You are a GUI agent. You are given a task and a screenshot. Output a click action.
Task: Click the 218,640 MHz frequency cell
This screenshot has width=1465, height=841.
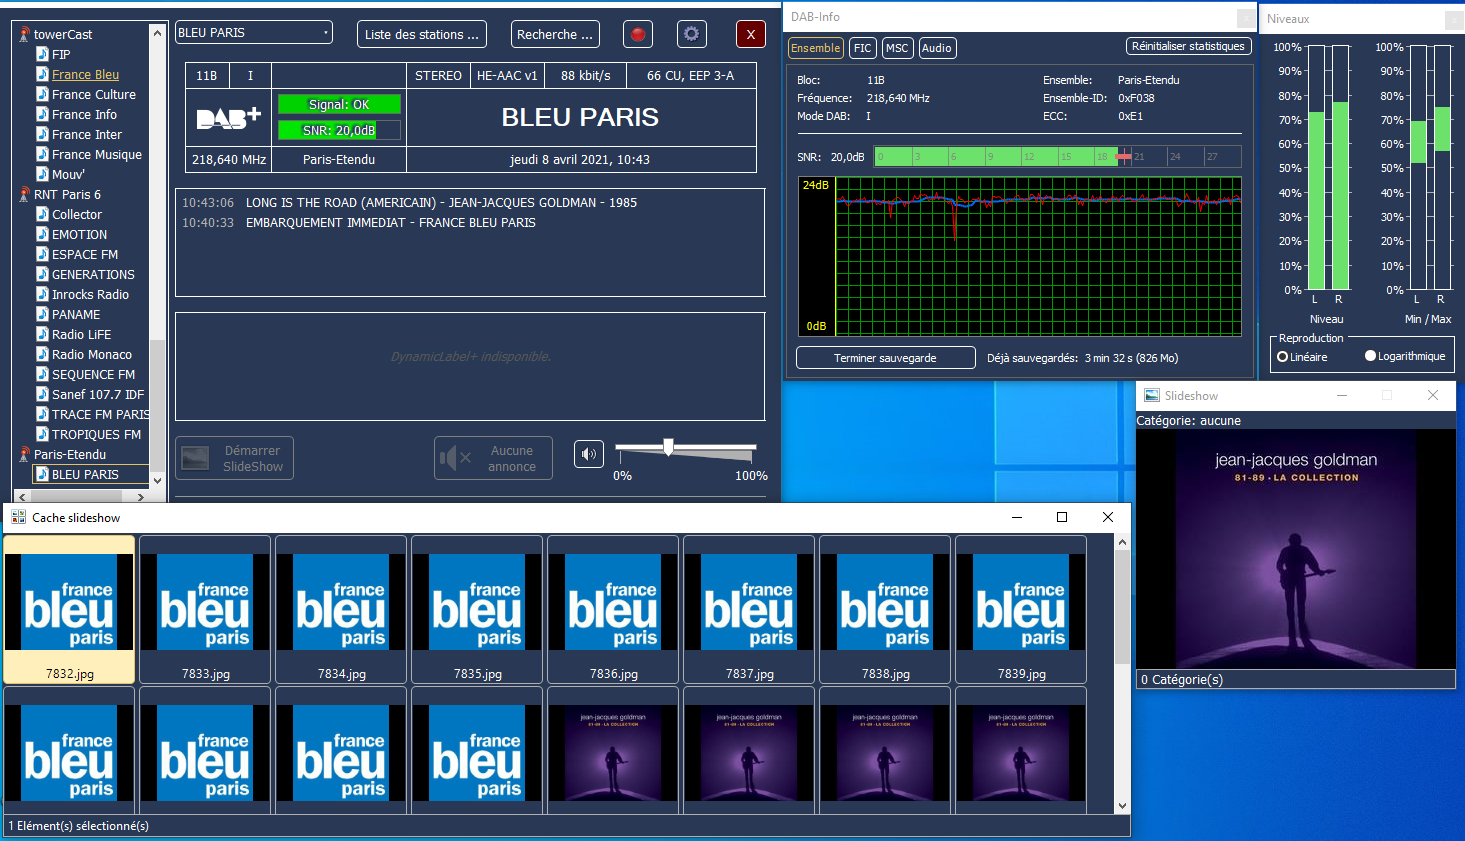229,160
